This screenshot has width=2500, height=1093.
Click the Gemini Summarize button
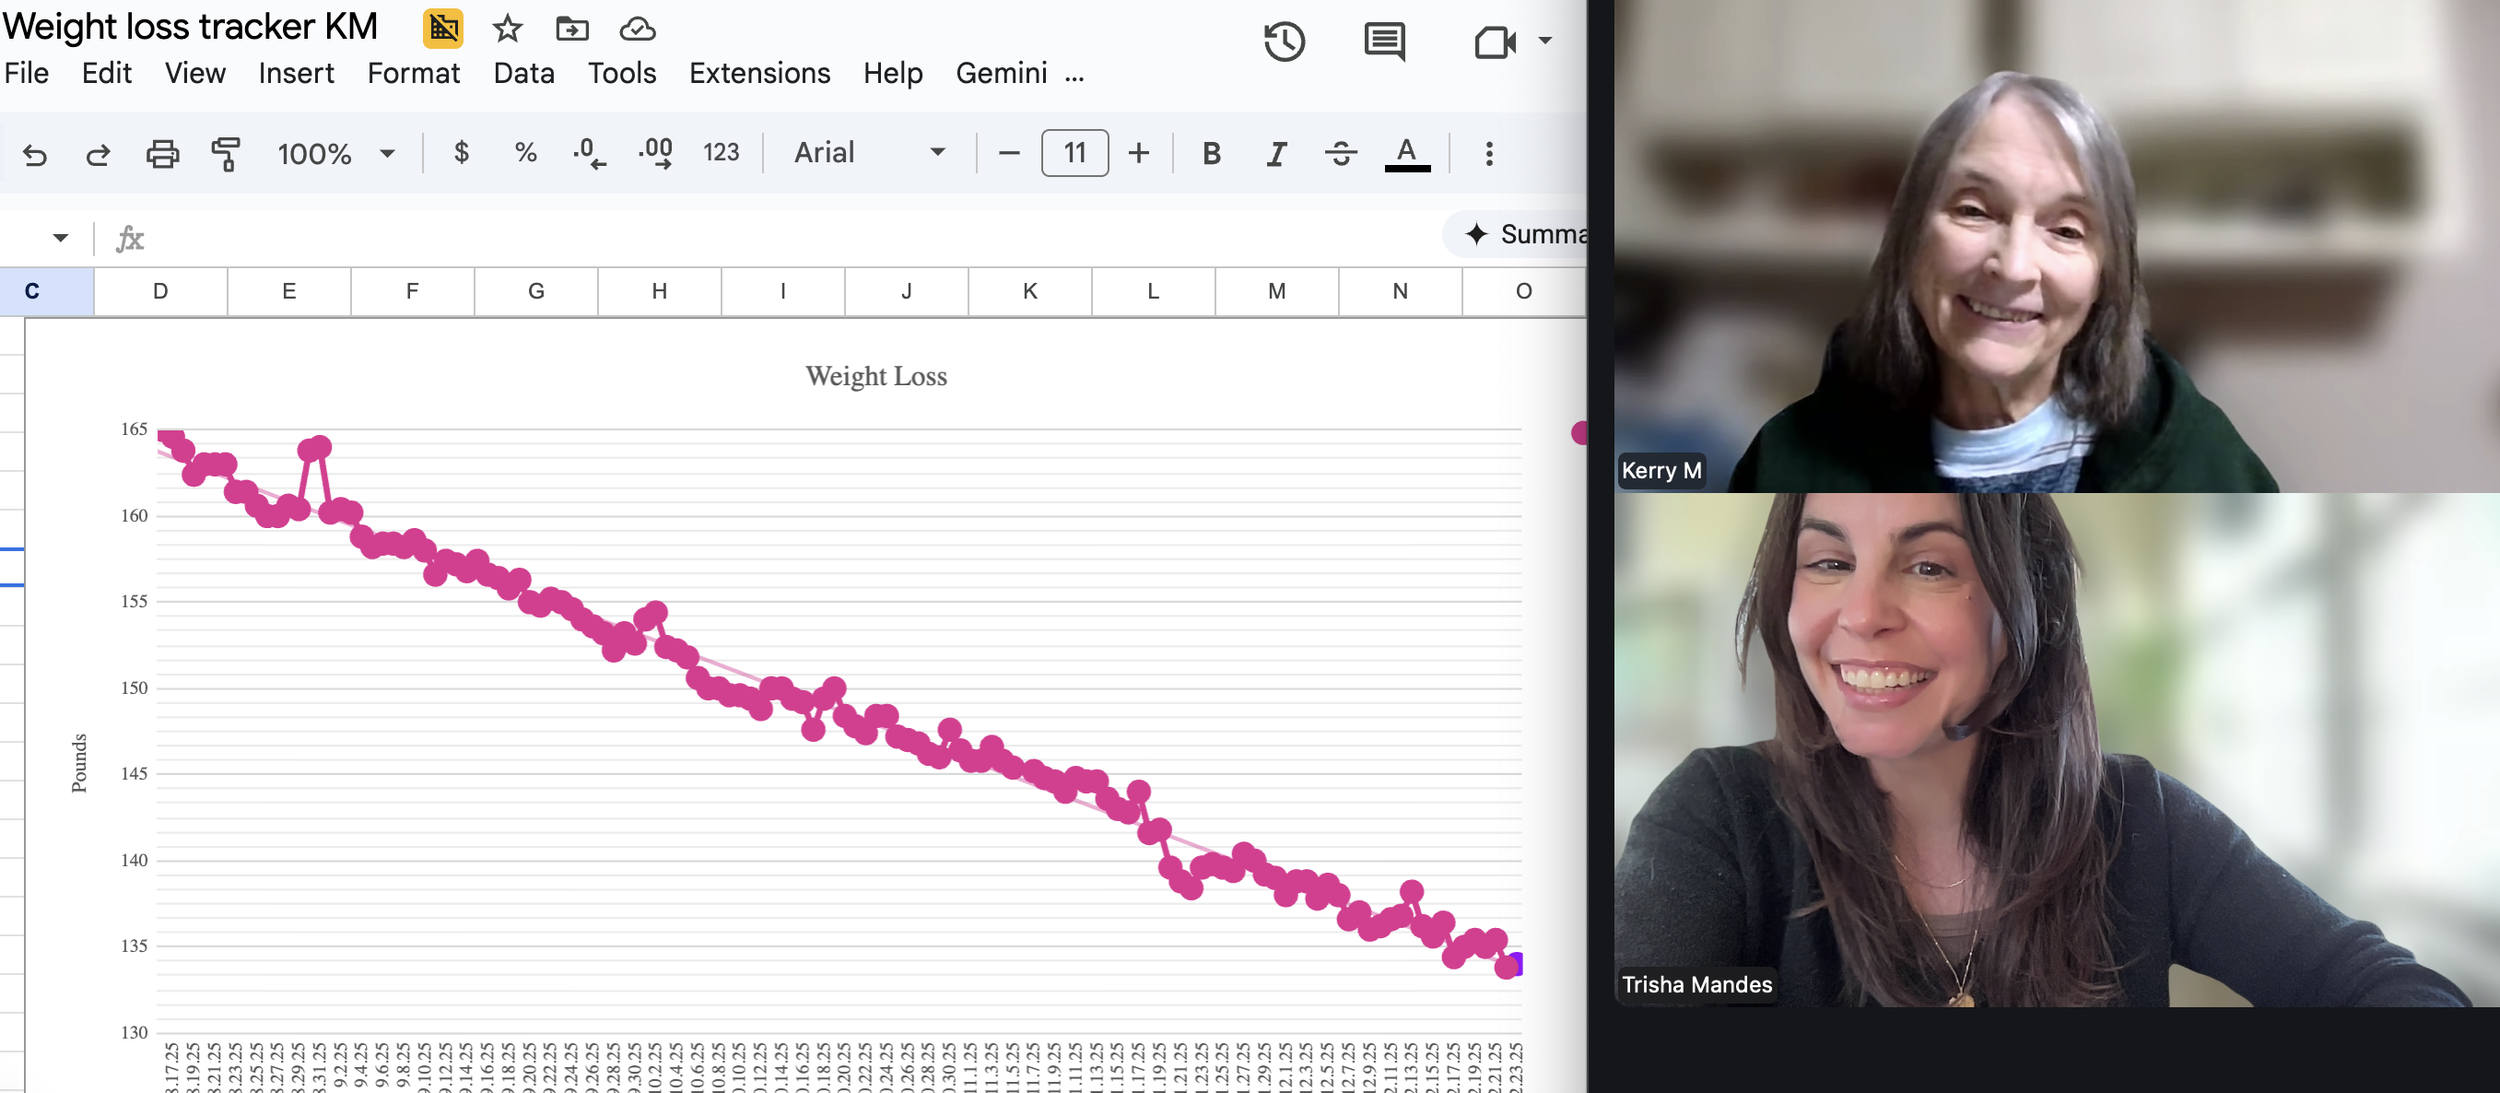[x=1522, y=234]
